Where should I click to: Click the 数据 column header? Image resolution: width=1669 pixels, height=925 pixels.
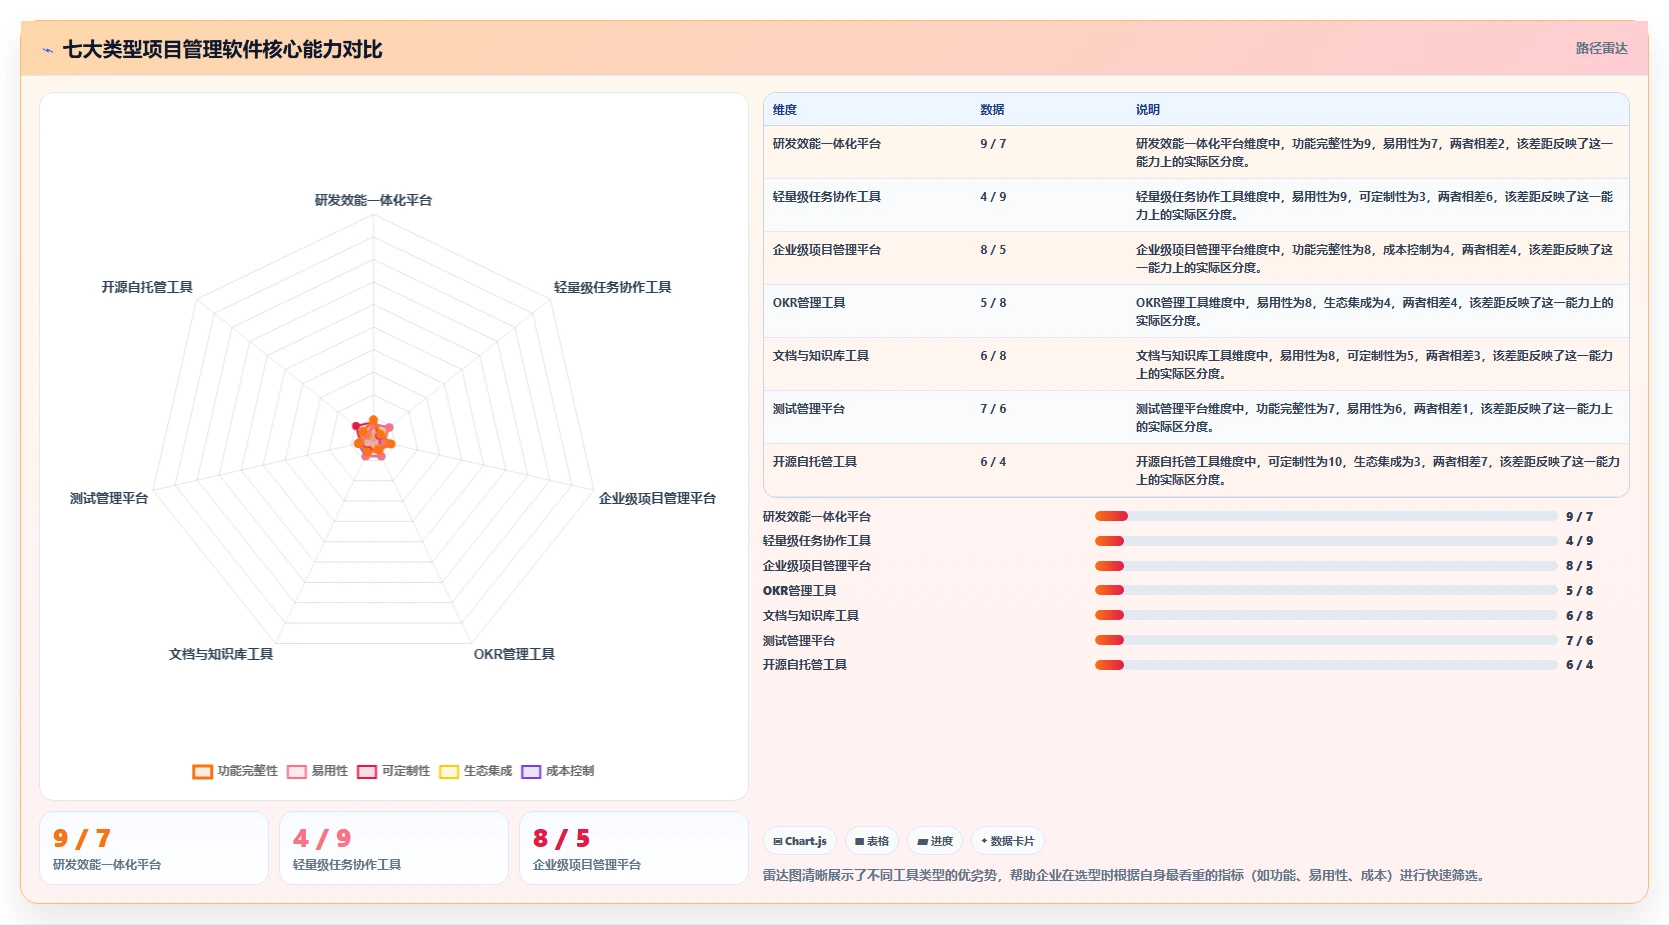pyautogui.click(x=992, y=110)
